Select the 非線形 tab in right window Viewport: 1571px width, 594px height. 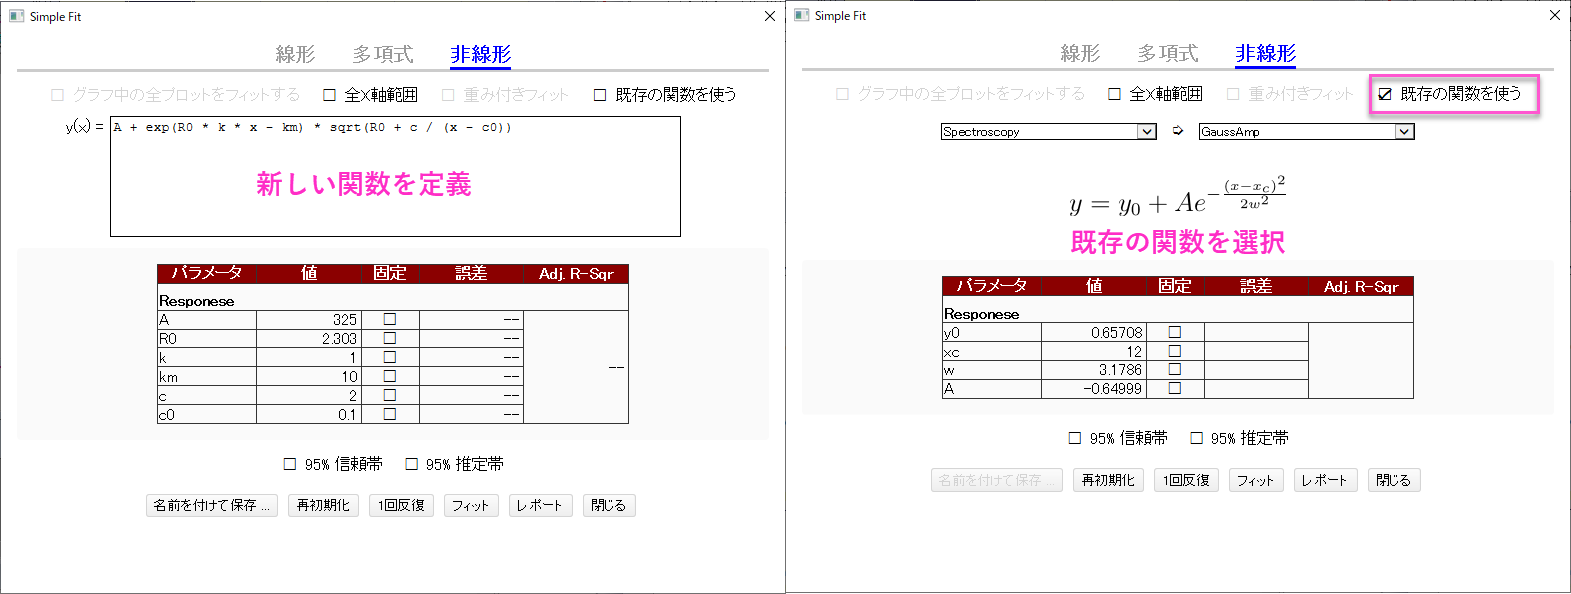coord(1265,53)
